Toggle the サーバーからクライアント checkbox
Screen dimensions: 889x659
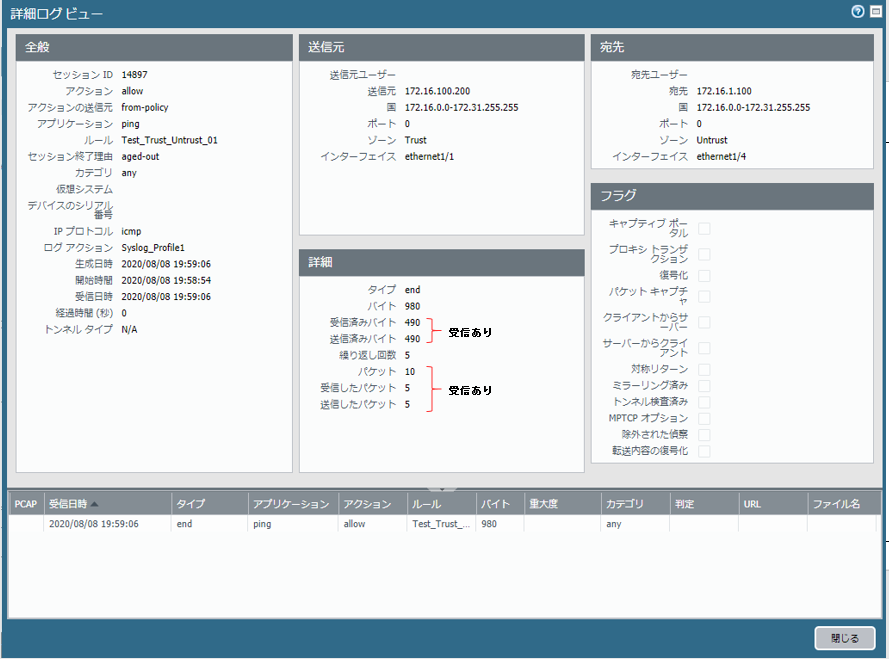click(704, 348)
